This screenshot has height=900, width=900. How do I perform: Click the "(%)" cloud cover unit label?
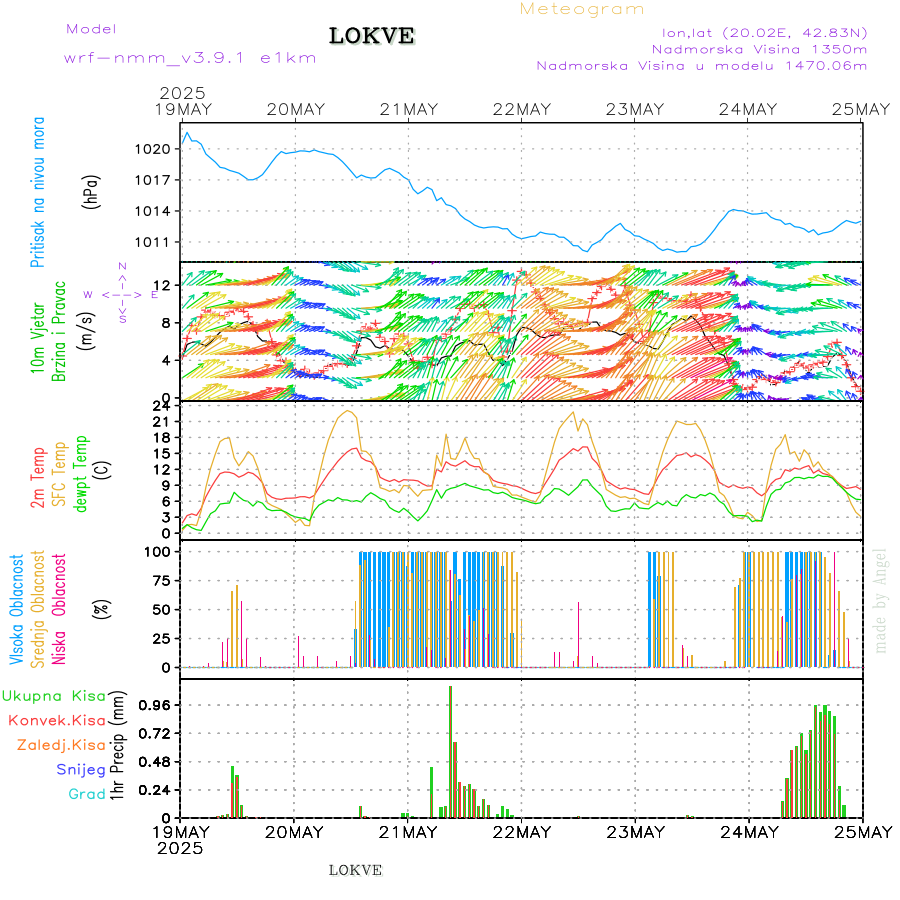[x=101, y=608]
